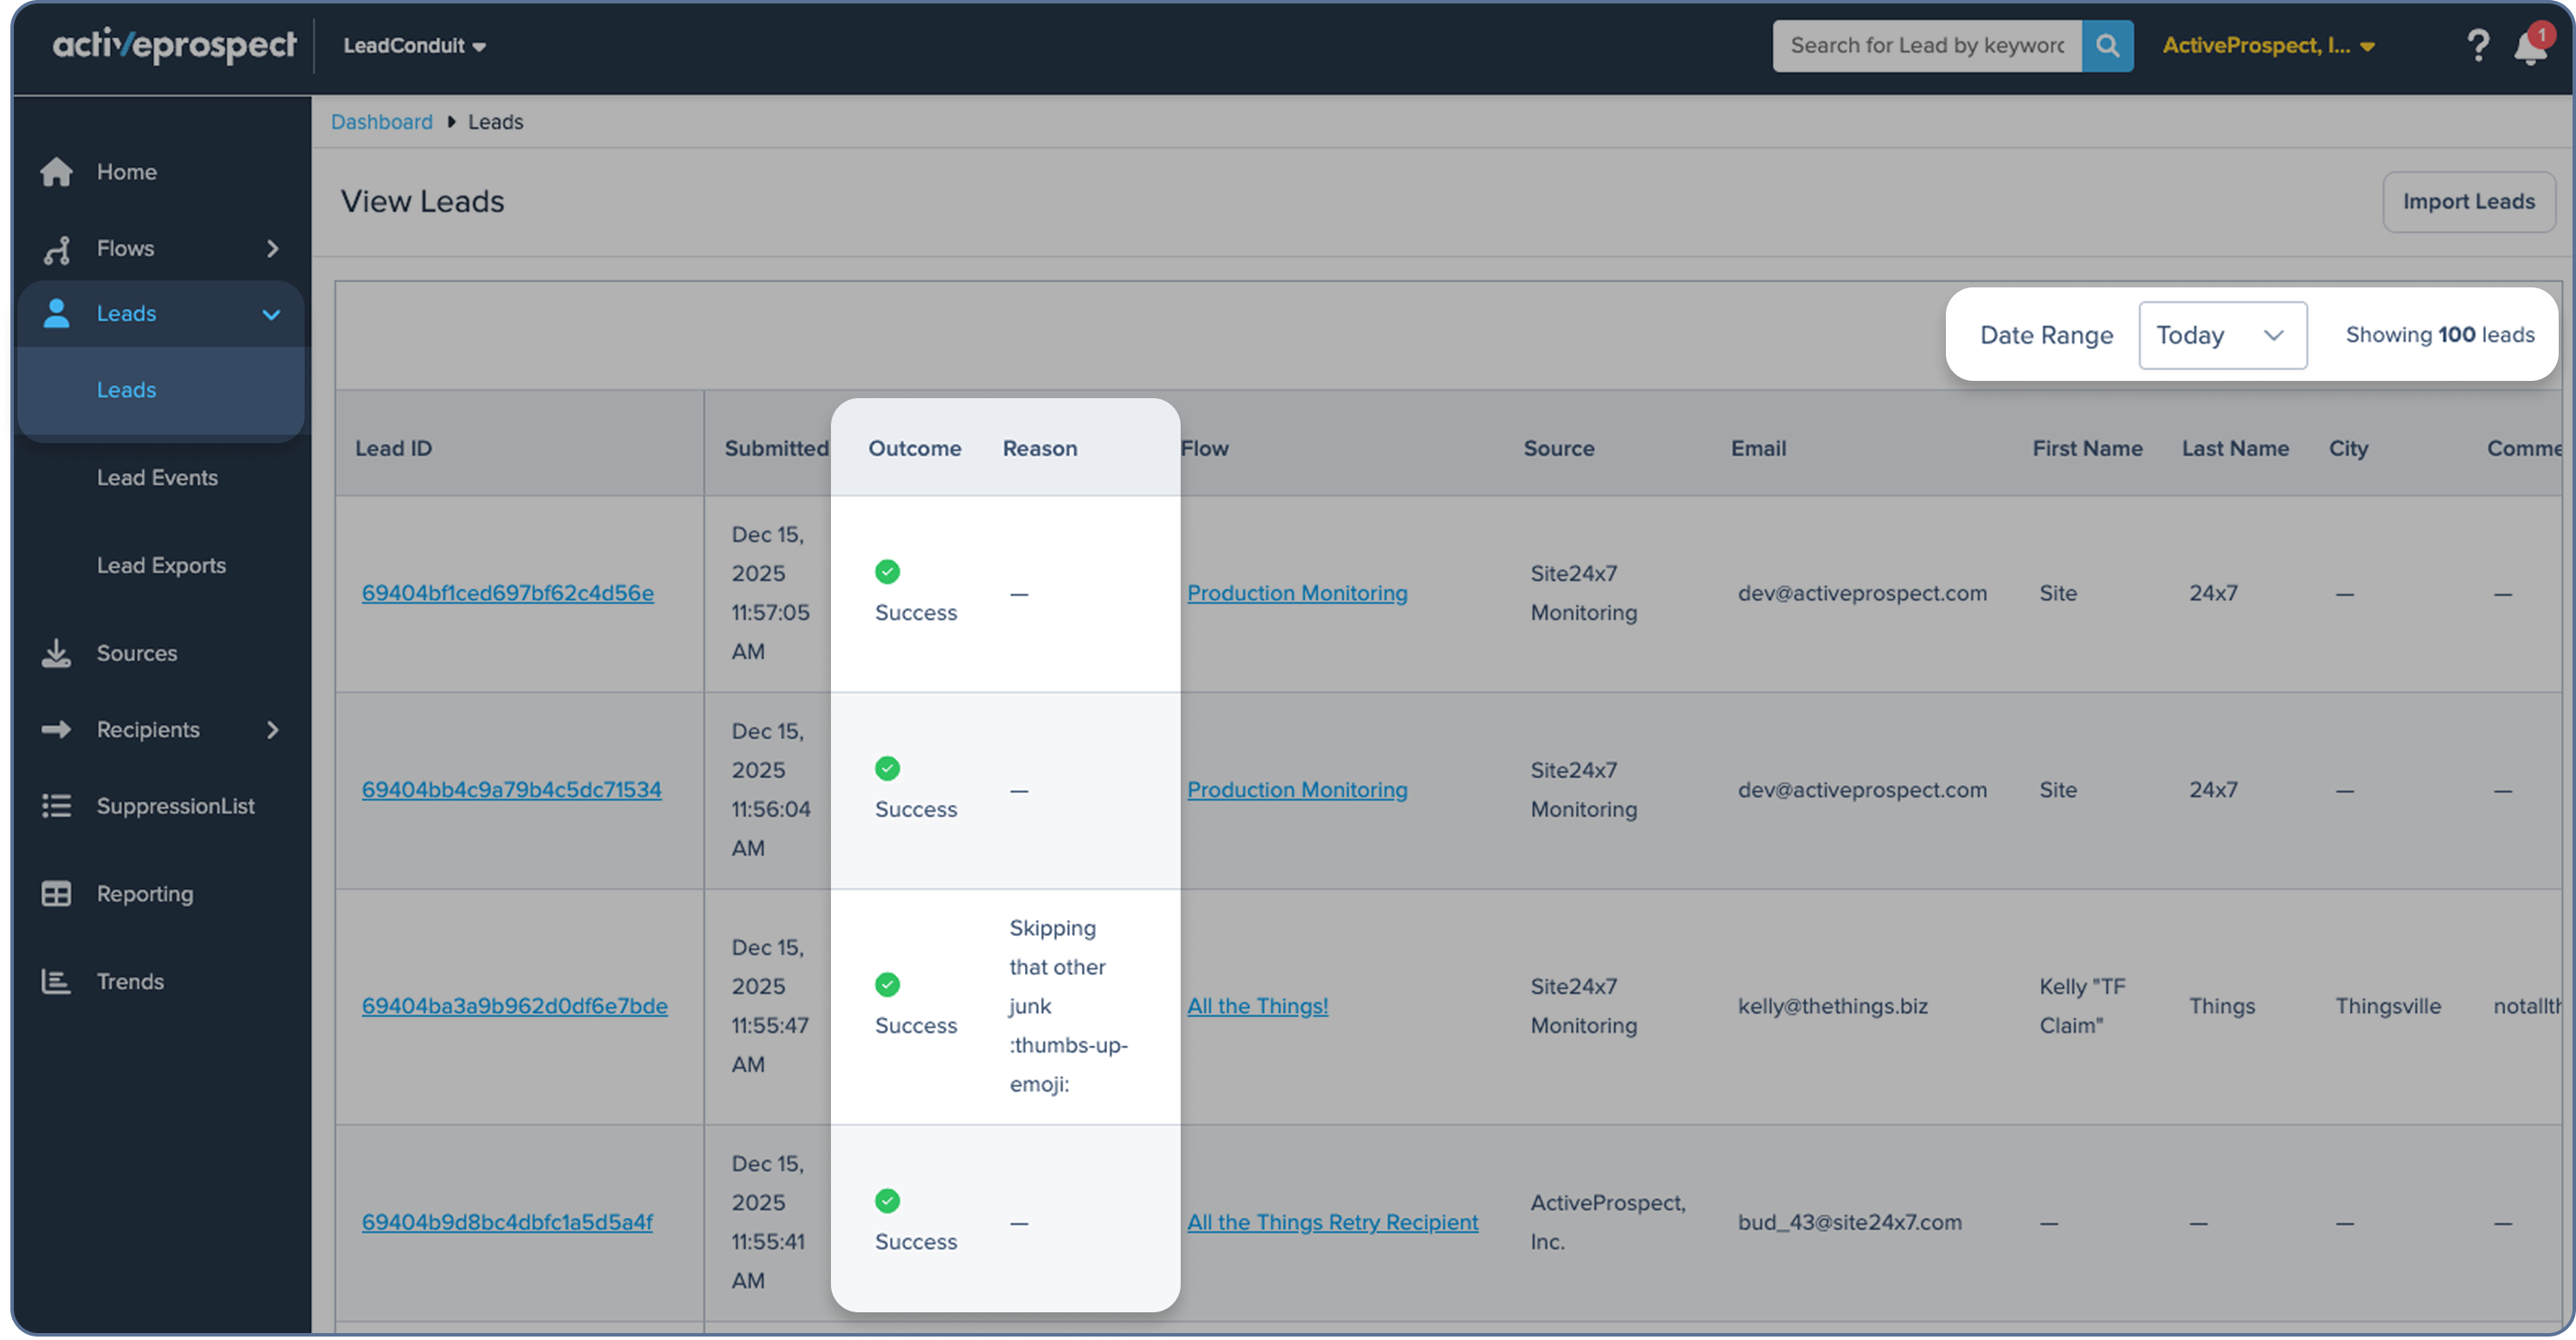Focus the Search for Lead input field
This screenshot has width=2576, height=1340.
click(1927, 45)
